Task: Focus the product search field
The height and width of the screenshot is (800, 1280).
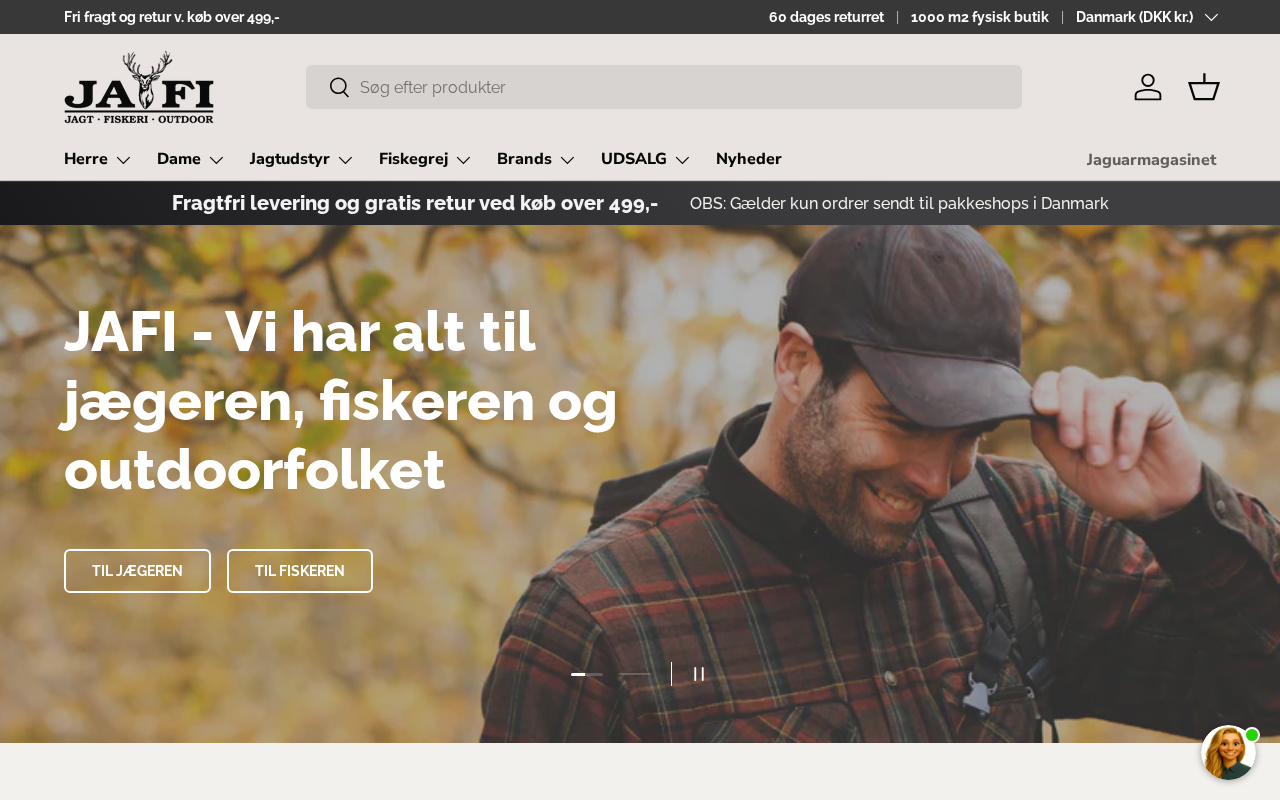Action: click(x=664, y=87)
